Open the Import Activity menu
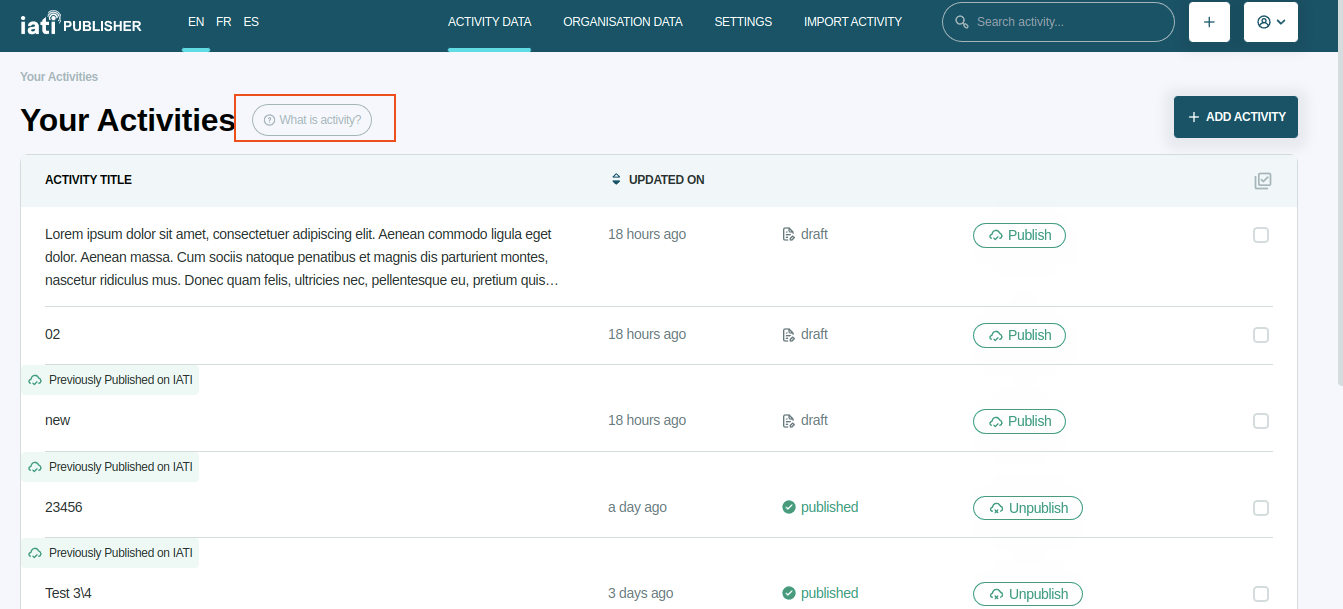The image size is (1343, 609). click(853, 22)
